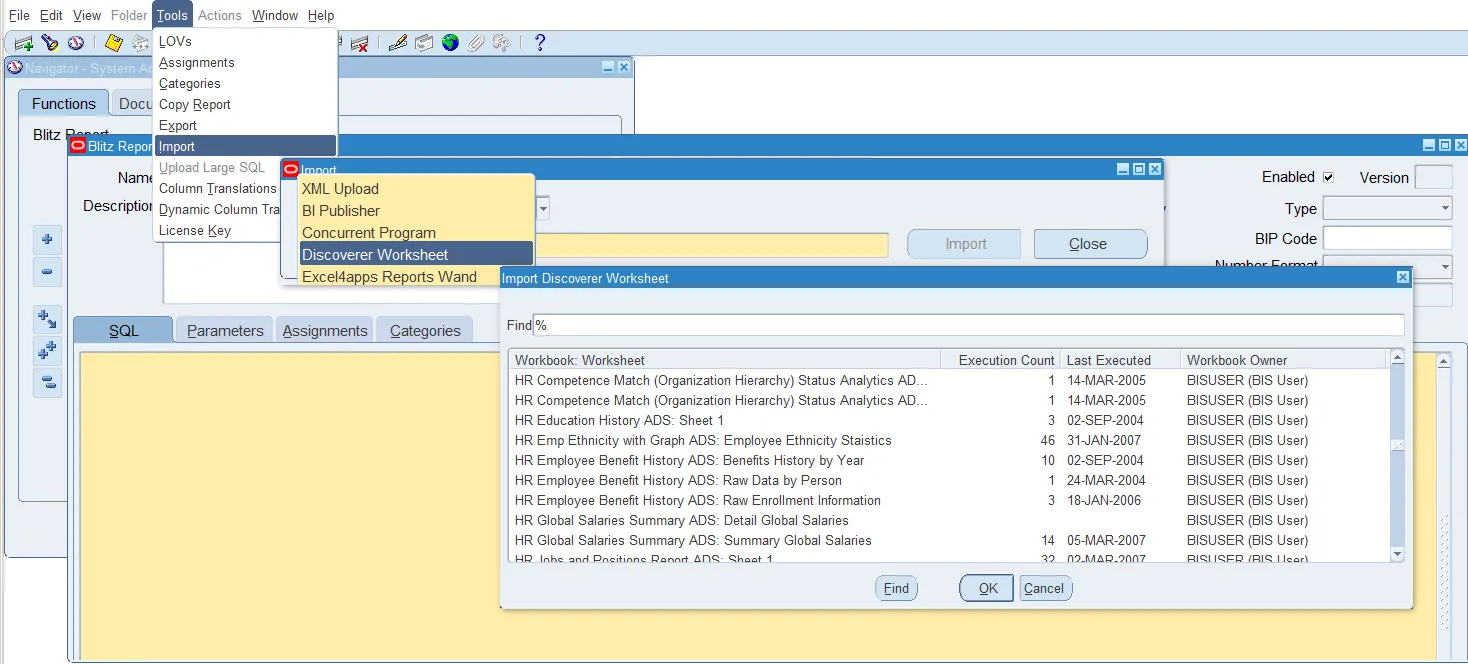Click the Navigator window title icon
1468x664 pixels.
point(15,67)
